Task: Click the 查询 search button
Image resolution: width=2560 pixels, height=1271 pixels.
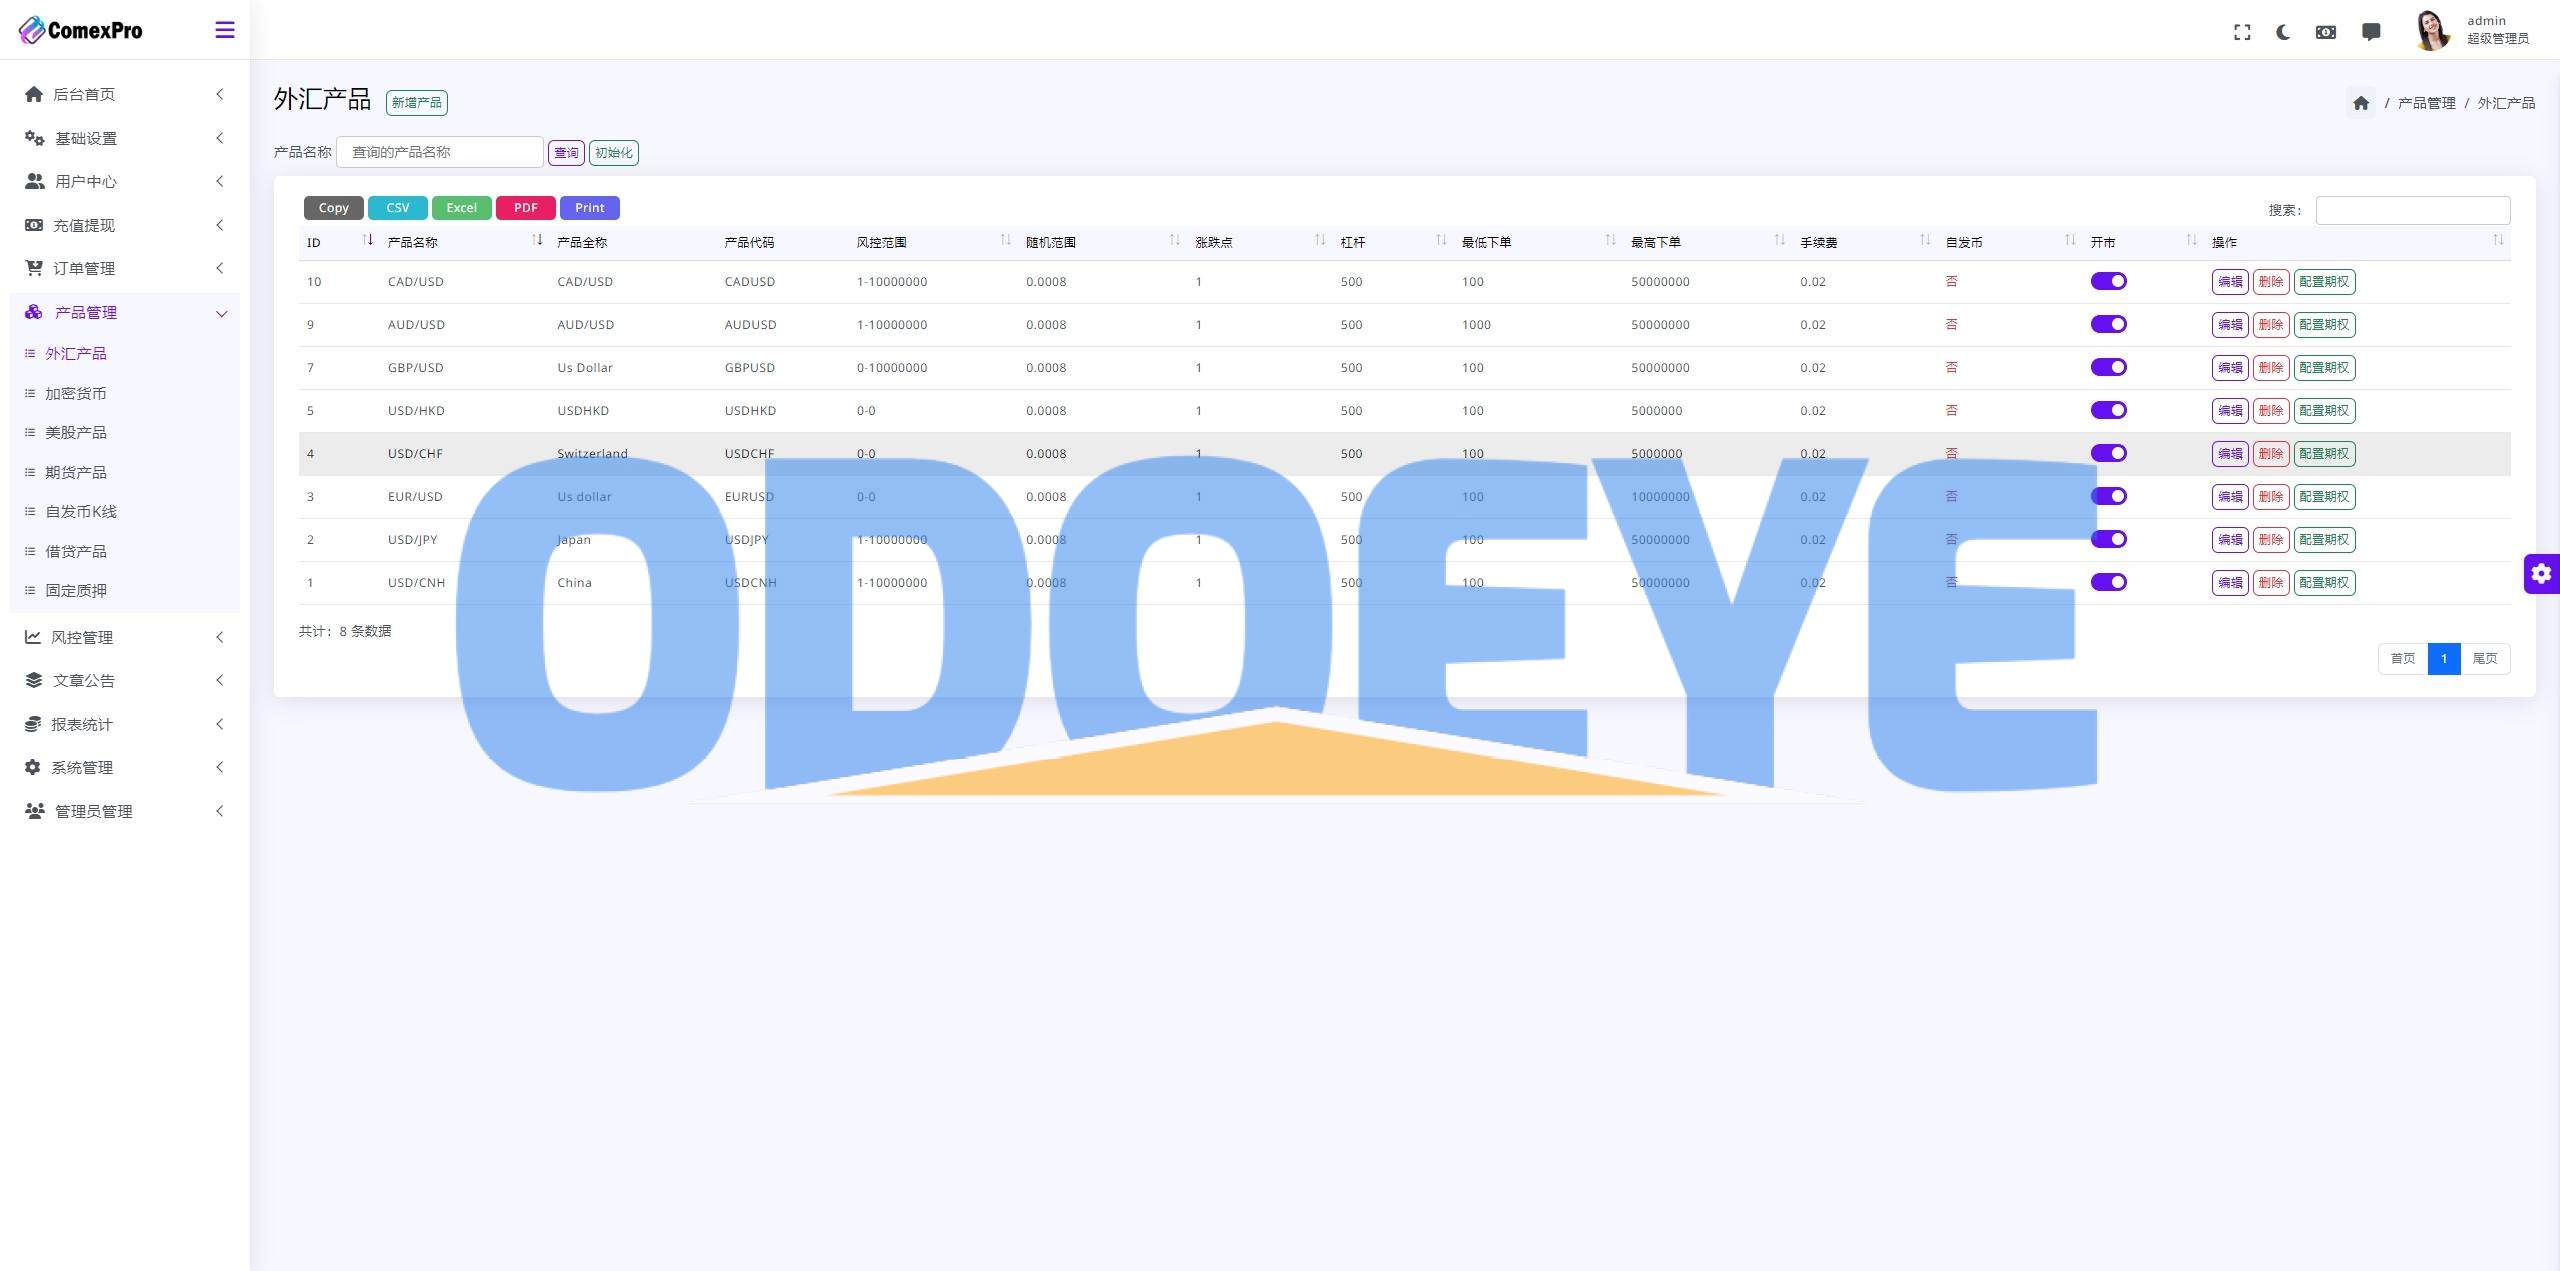Action: coord(565,152)
